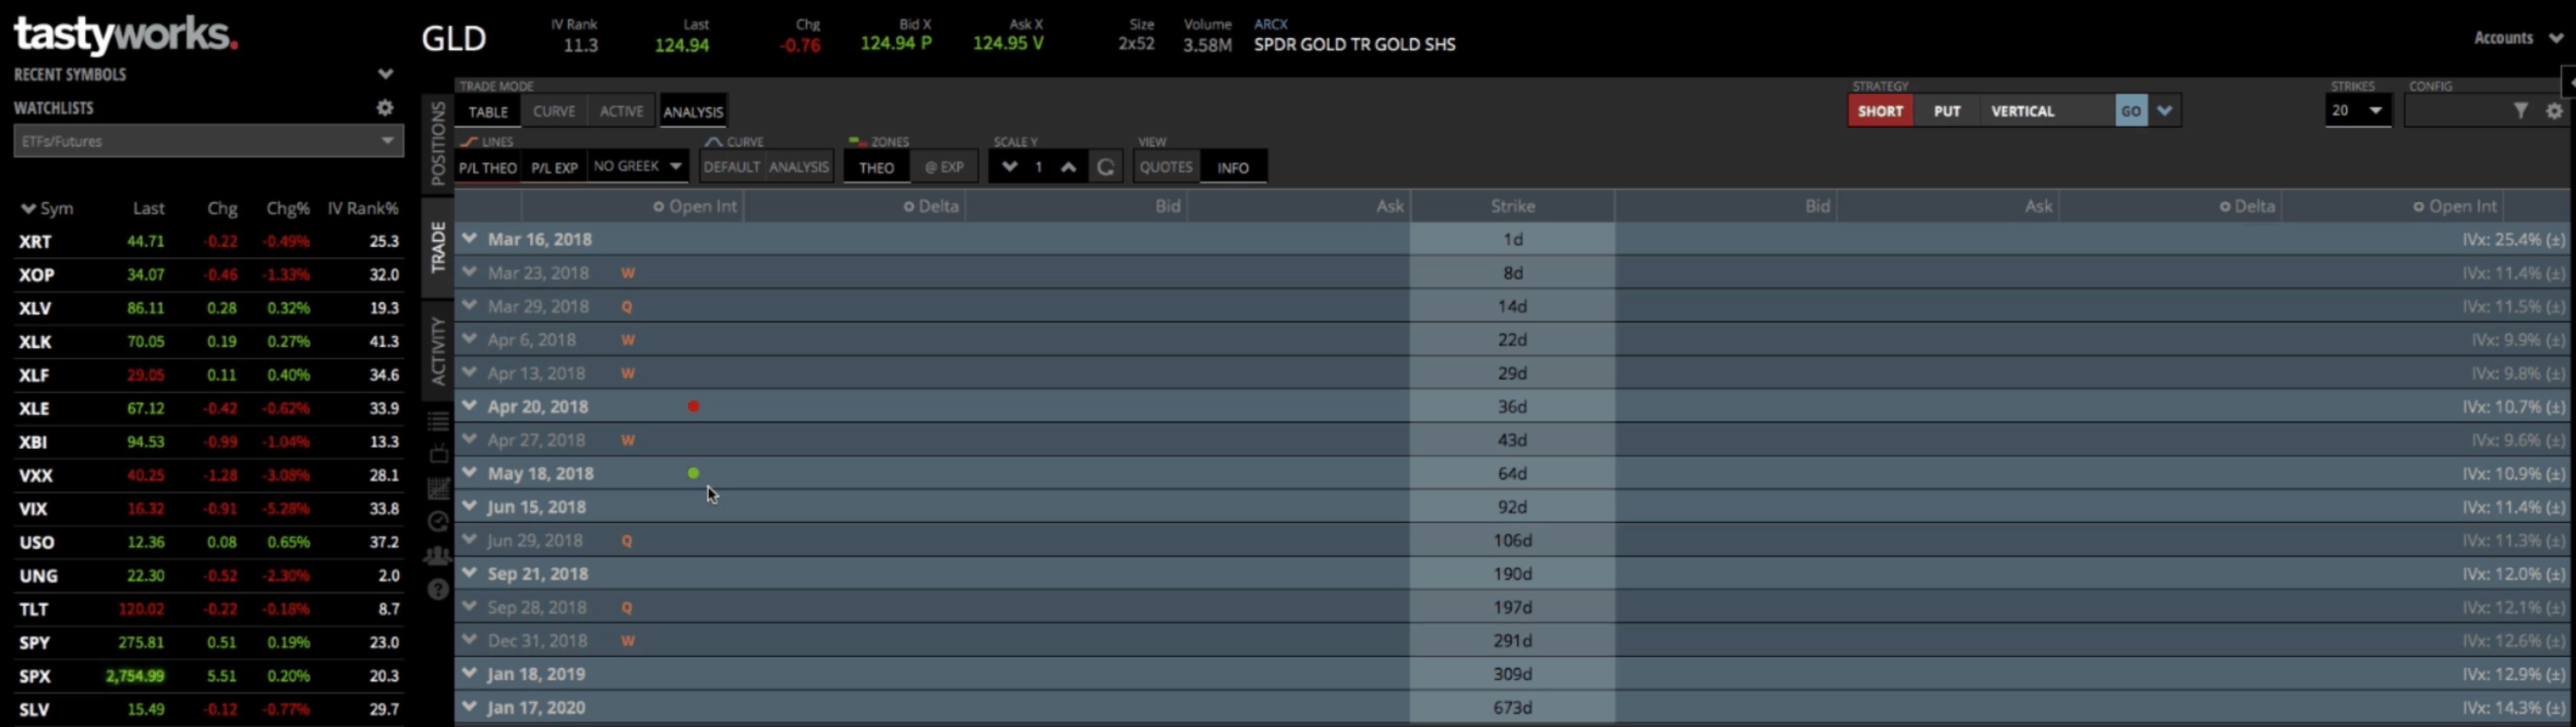This screenshot has height=727, width=2576.
Task: Click the right-side Delta column circle
Action: [x=2224, y=207]
